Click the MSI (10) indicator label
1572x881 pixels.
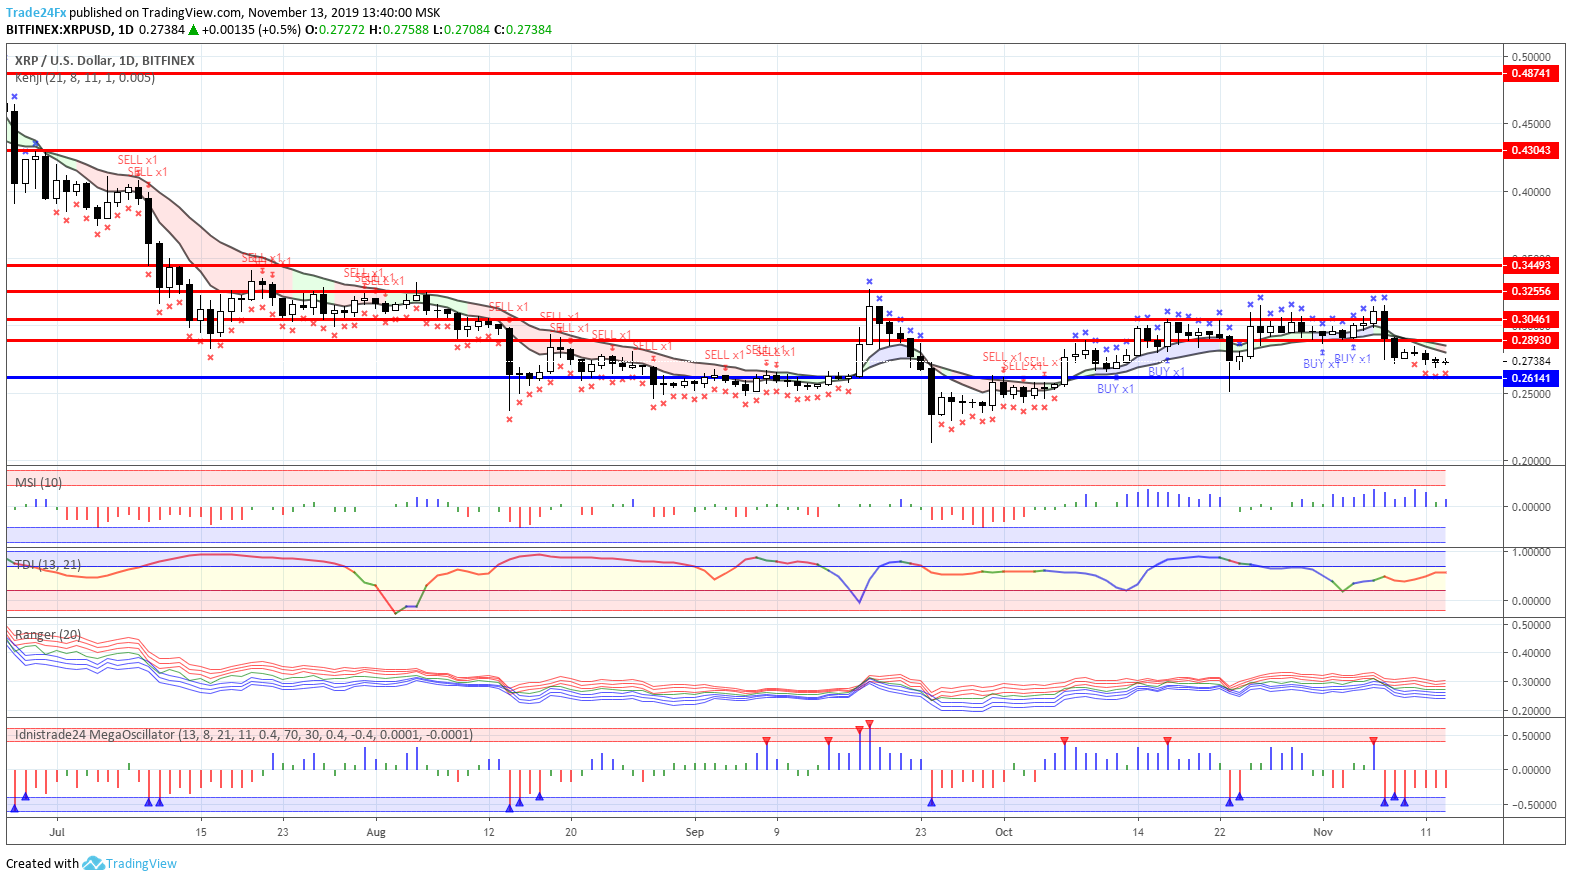38,483
